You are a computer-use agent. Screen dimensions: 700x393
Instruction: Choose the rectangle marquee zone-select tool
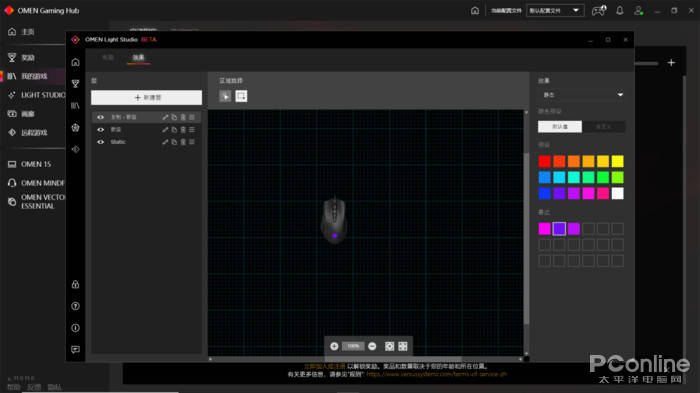241,96
